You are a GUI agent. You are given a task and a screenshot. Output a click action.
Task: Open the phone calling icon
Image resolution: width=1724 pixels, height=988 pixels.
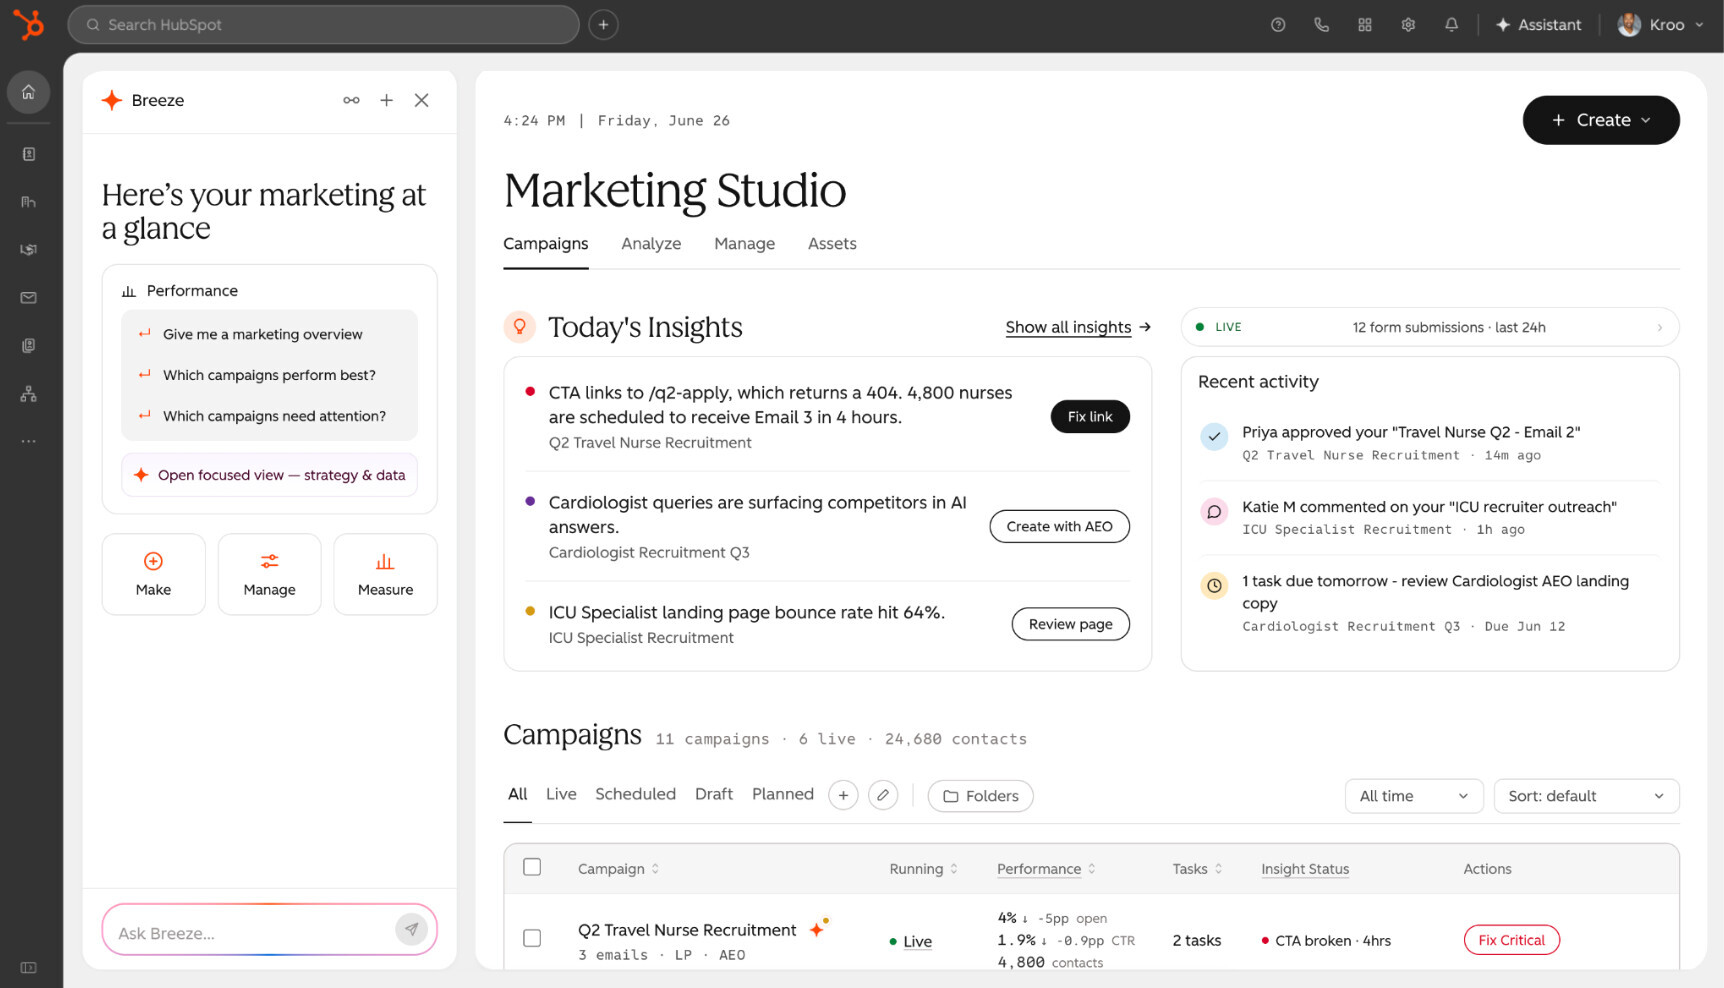point(1321,24)
